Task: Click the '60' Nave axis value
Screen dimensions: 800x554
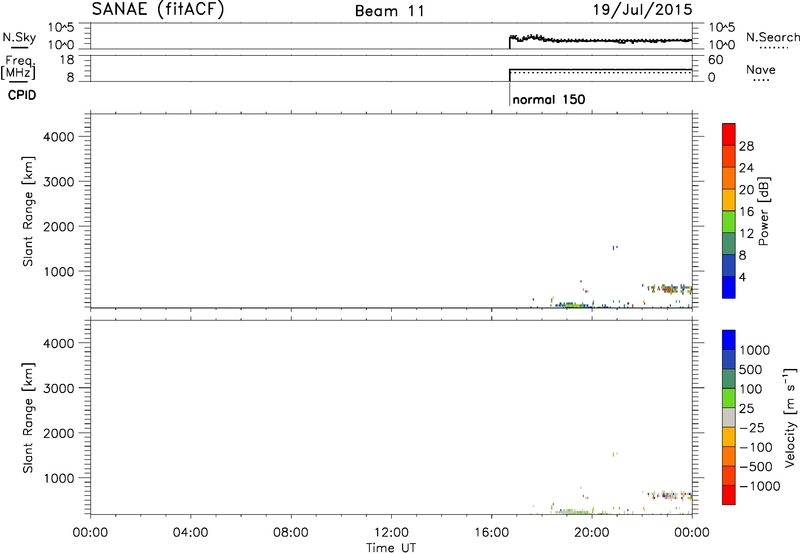Action: click(x=715, y=60)
